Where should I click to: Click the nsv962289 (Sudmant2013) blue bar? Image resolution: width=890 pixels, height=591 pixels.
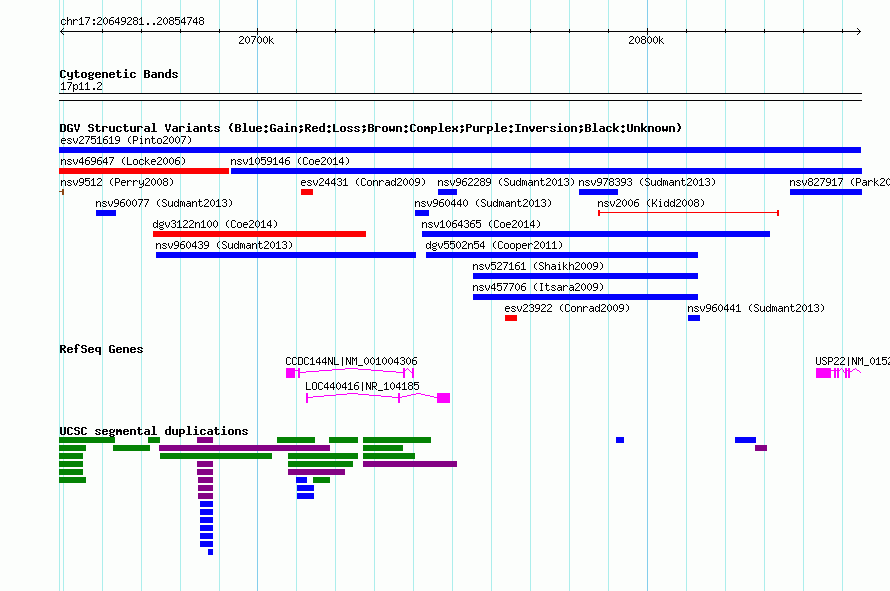point(447,192)
